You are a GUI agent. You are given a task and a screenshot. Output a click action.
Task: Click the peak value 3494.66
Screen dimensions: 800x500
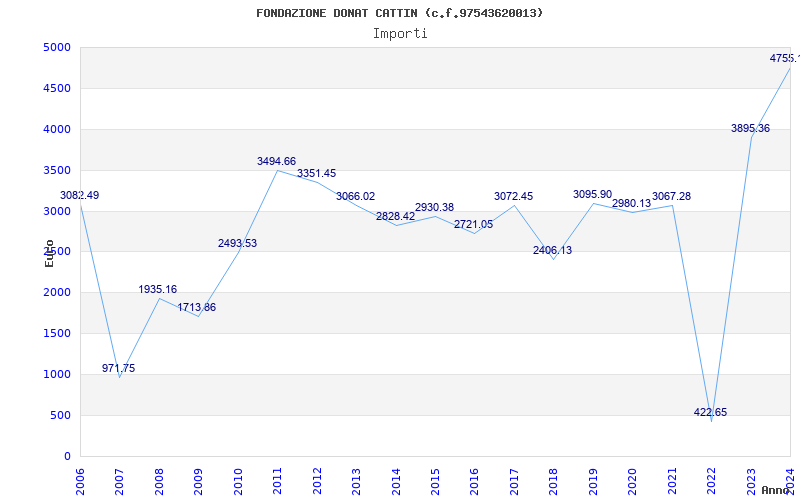click(277, 161)
